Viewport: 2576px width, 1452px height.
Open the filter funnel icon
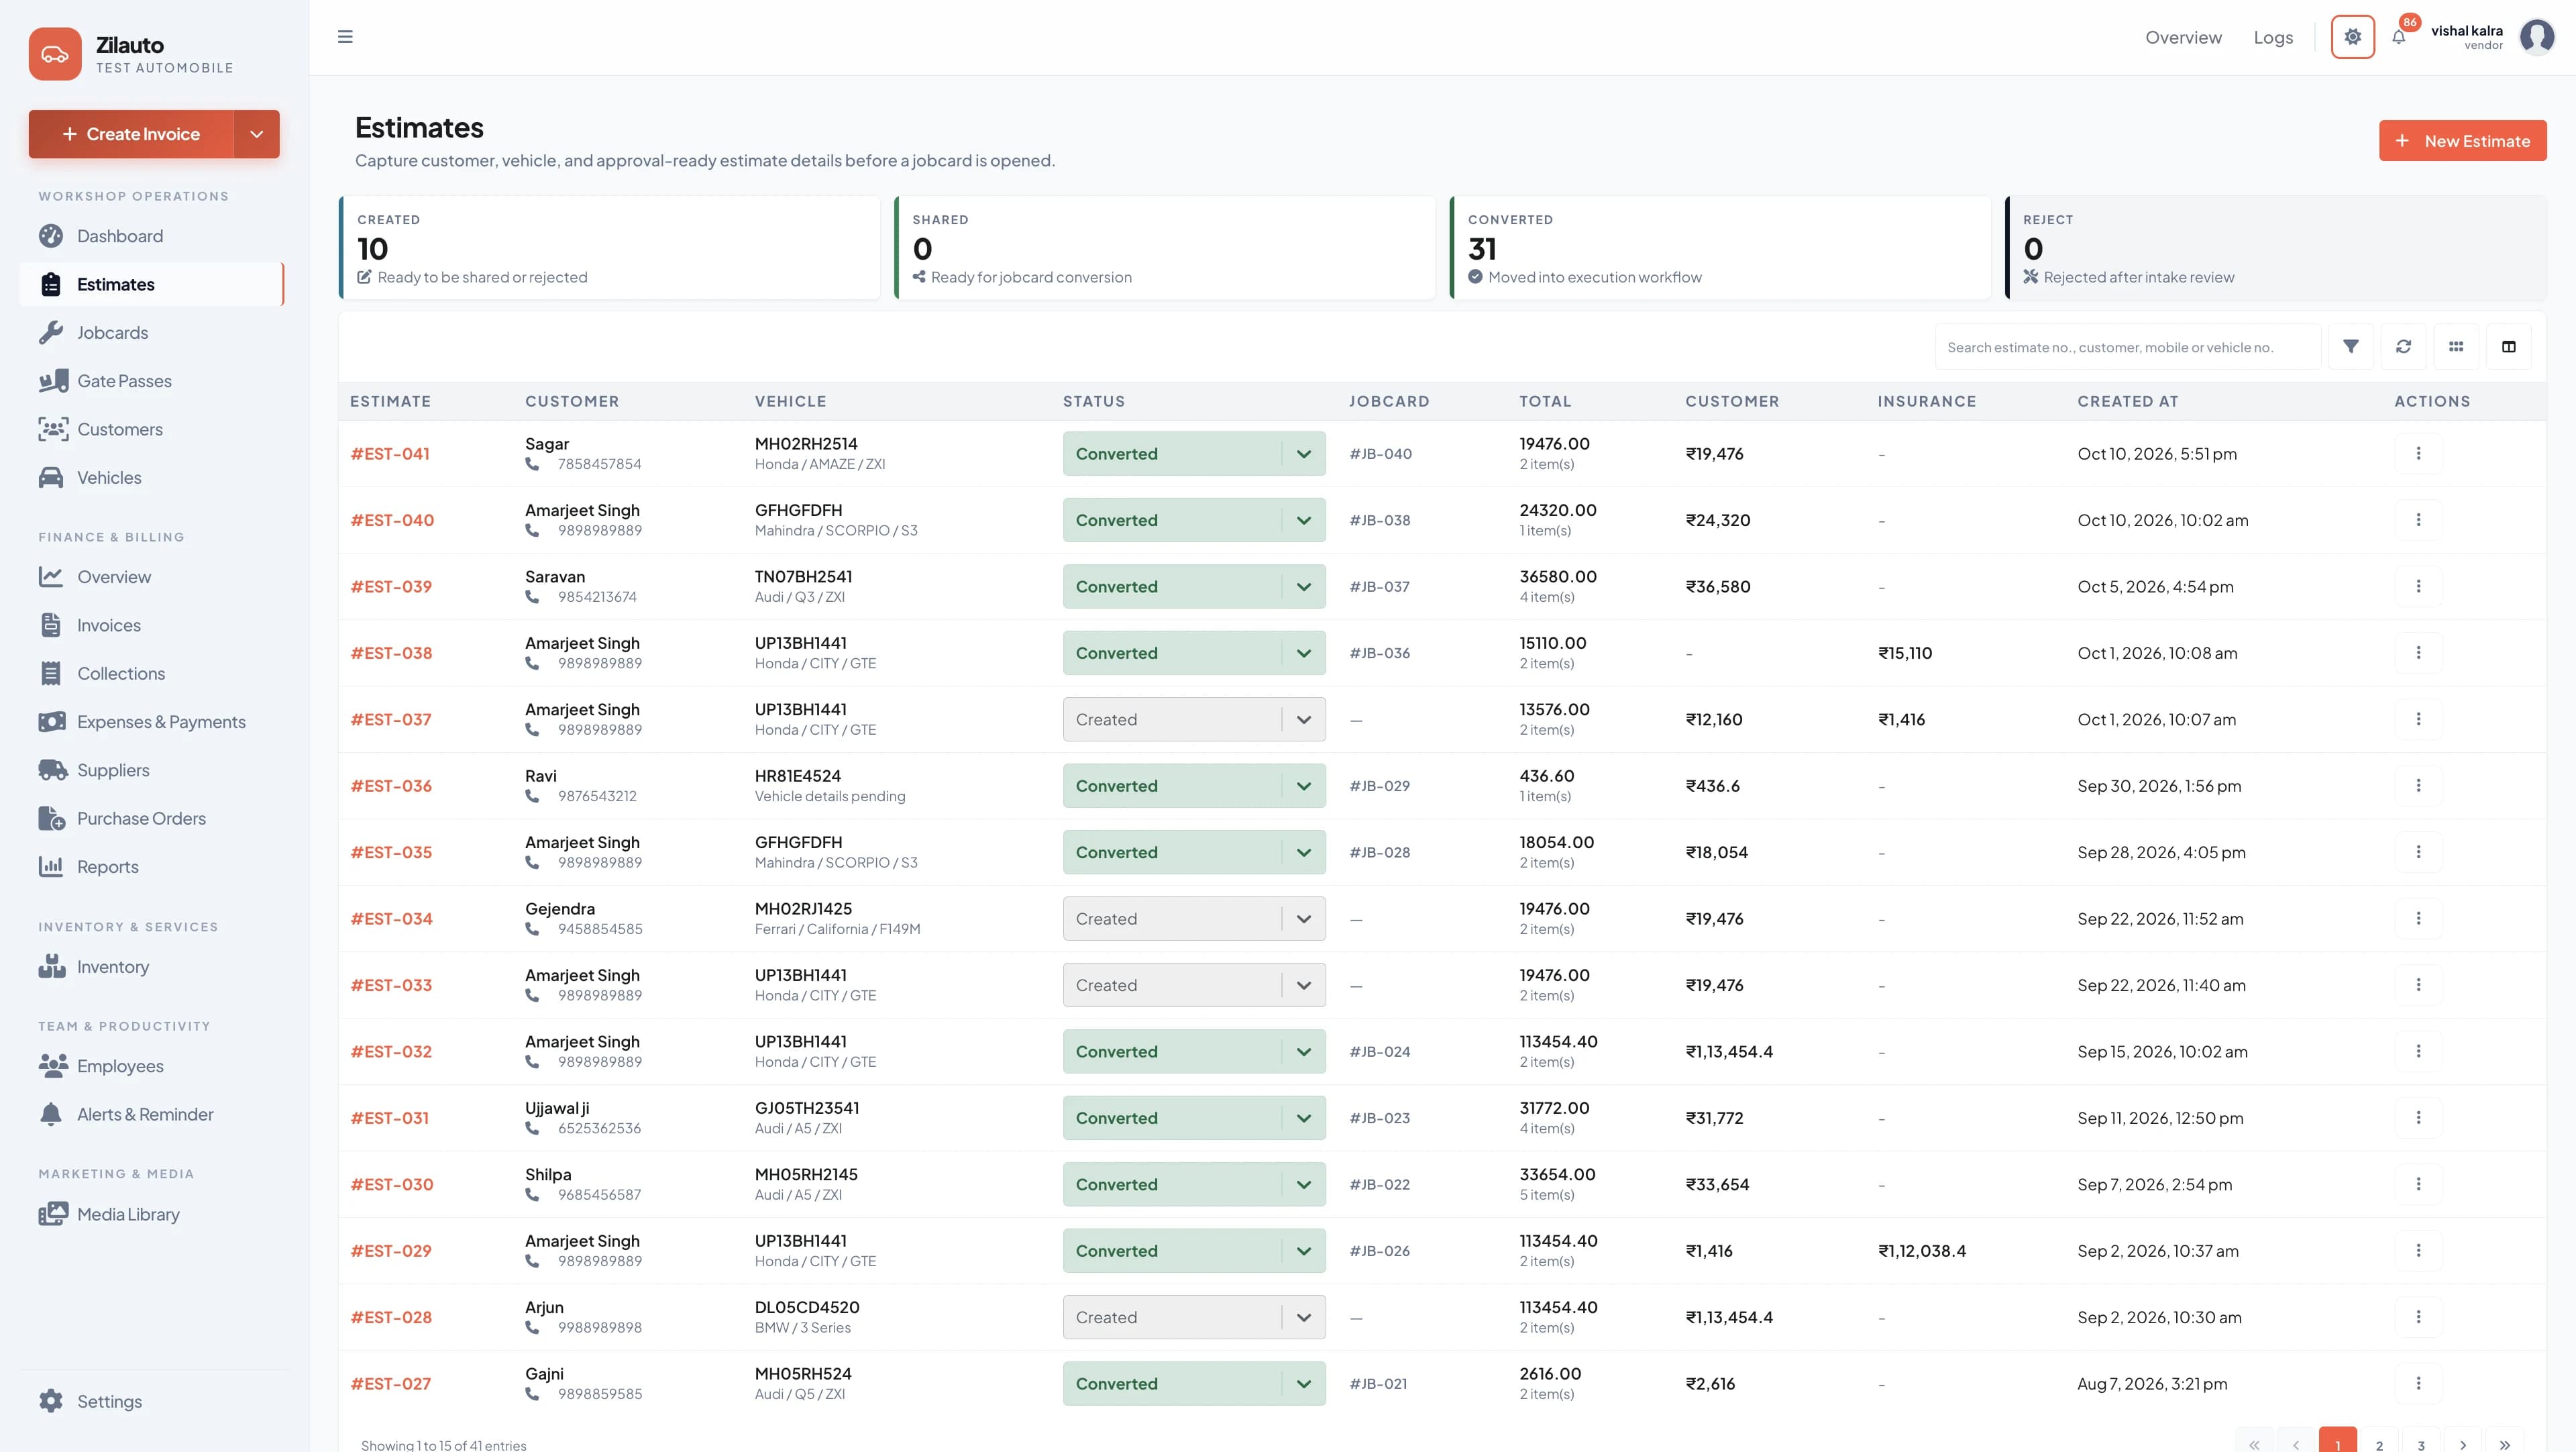pyautogui.click(x=2350, y=346)
